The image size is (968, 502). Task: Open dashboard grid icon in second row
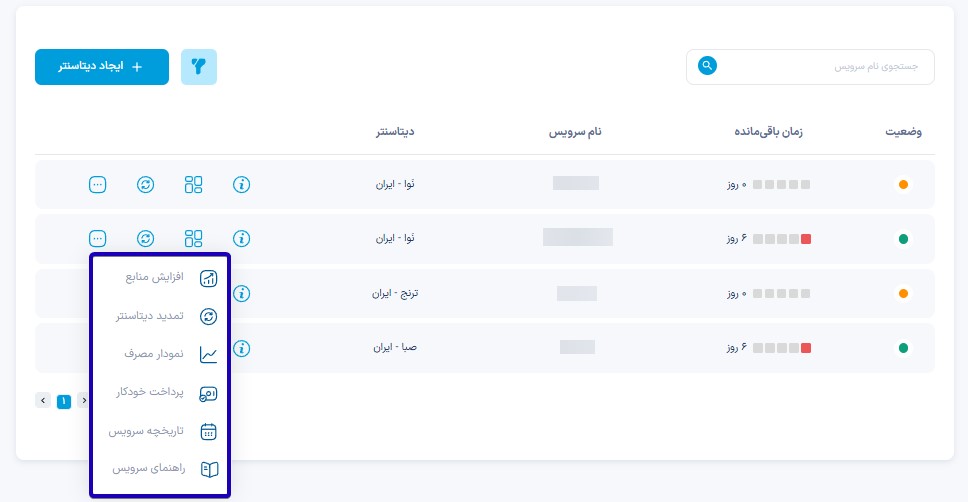coord(193,238)
